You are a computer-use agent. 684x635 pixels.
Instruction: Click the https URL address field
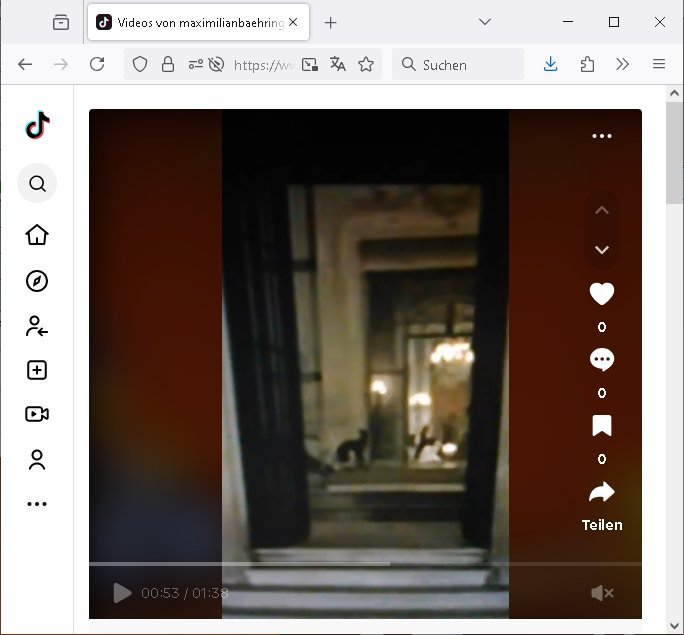[263, 65]
